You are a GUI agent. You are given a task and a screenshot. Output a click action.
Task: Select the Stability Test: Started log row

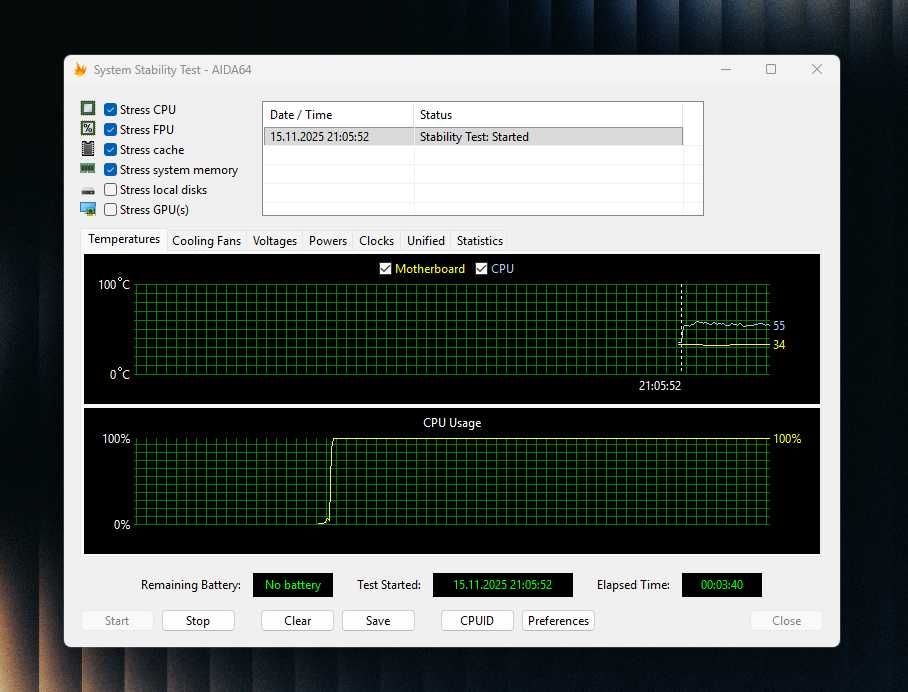point(474,137)
